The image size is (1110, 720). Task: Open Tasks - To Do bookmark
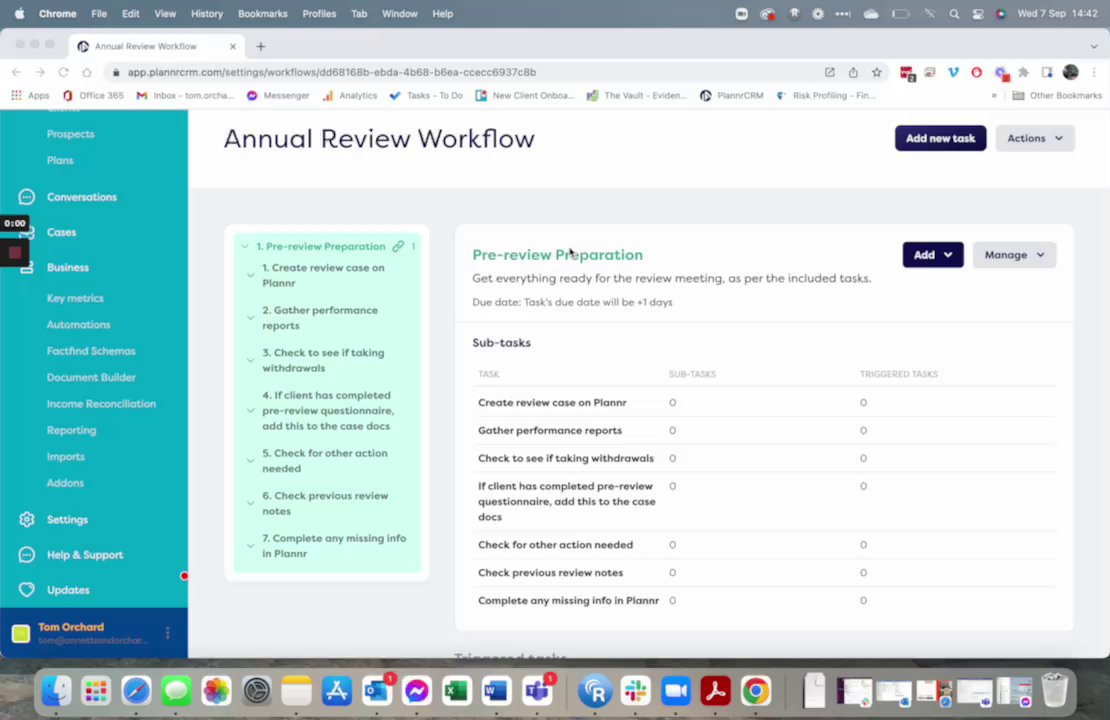point(426,96)
